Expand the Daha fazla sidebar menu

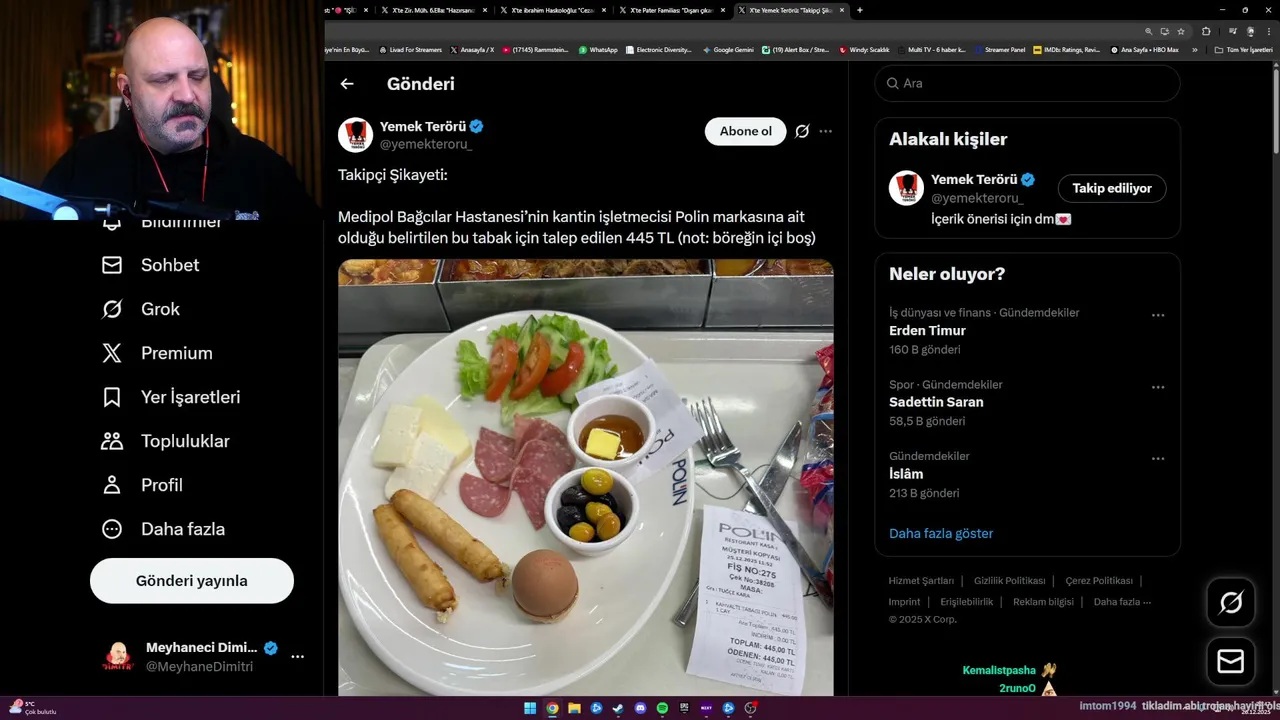[x=163, y=529]
